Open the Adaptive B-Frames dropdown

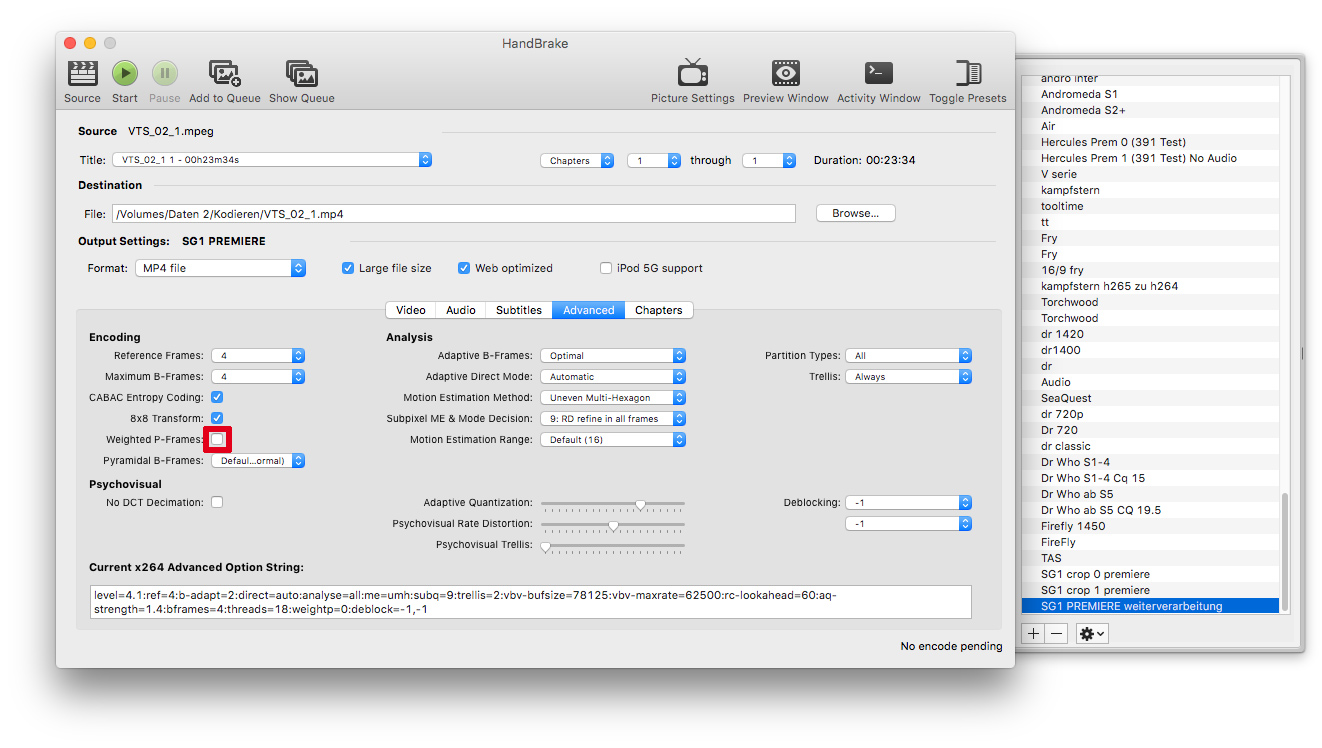pyautogui.click(x=613, y=356)
